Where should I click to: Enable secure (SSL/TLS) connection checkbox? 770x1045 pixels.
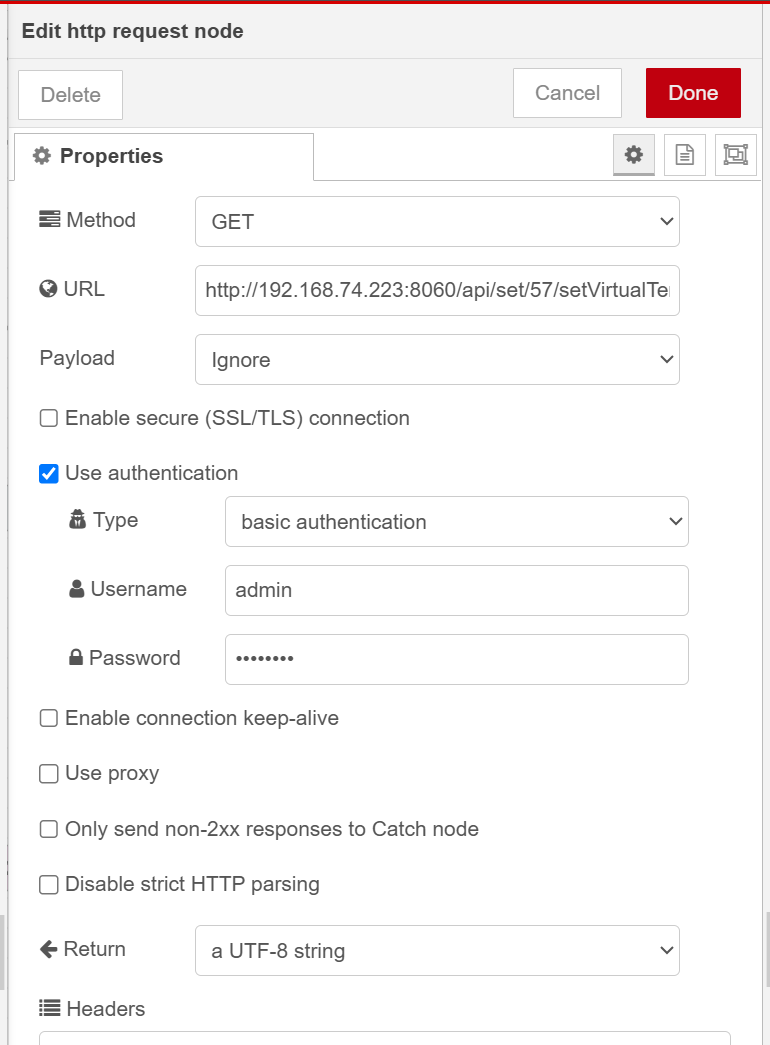pyautogui.click(x=49, y=418)
